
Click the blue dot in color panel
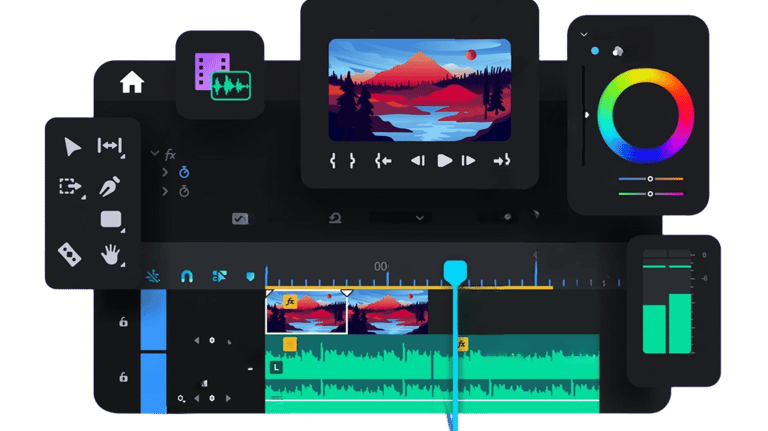pos(595,51)
